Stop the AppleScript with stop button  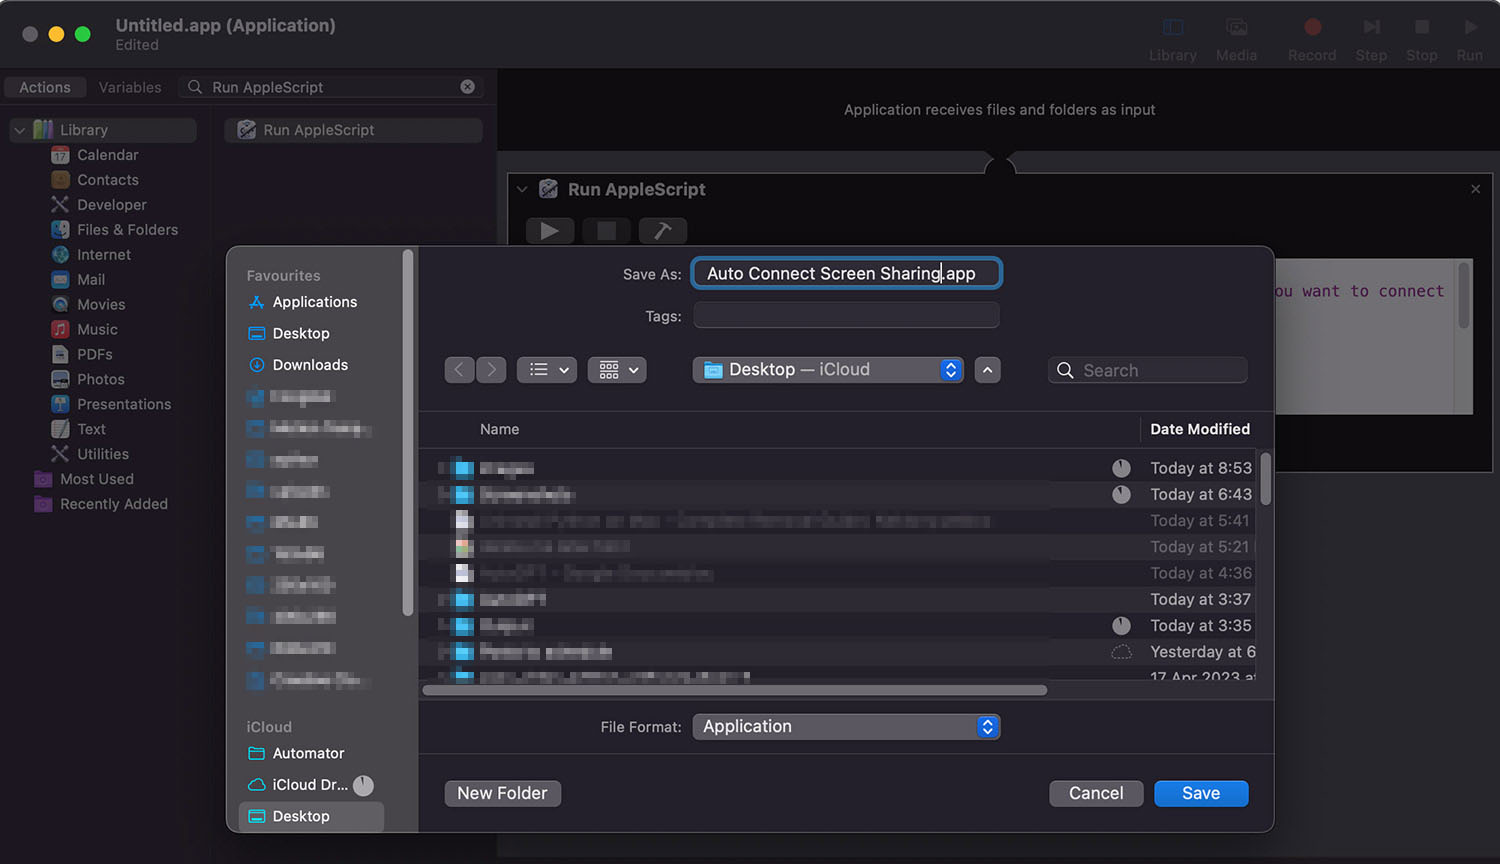point(606,231)
